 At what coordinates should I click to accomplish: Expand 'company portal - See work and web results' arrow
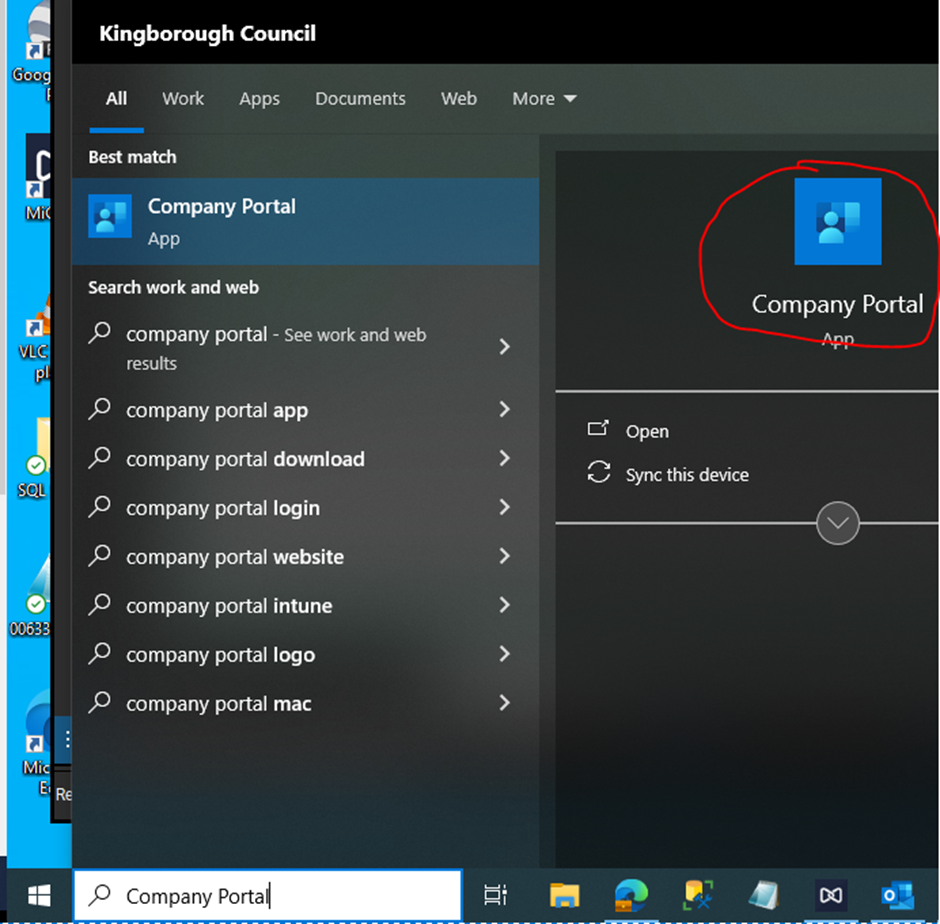(504, 346)
